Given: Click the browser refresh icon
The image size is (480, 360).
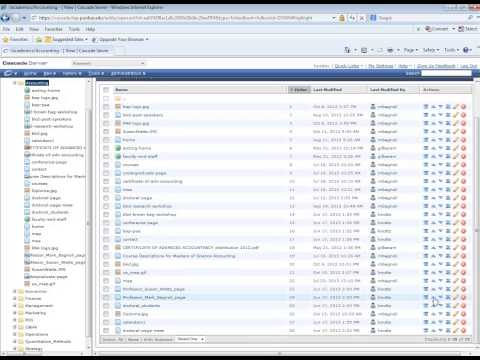Looking at the screenshot, I should (352, 18).
